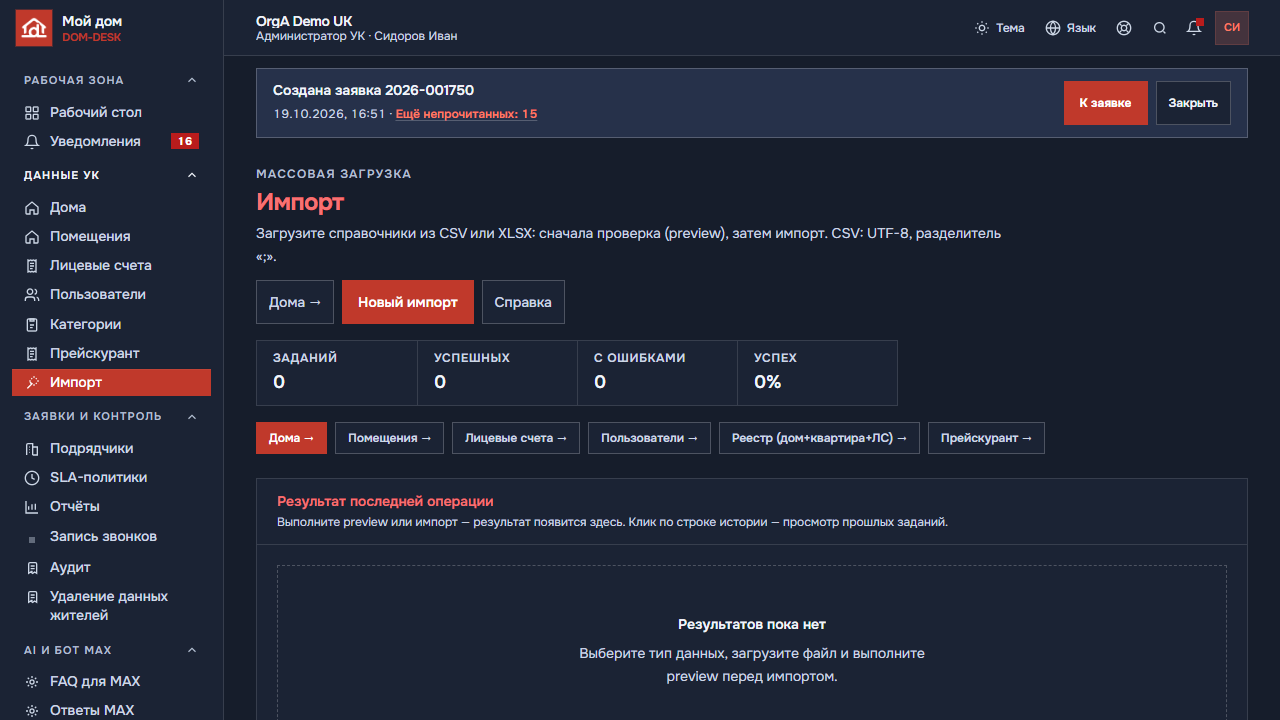
Task: Click the Мой дом house logo icon
Action: click(34, 28)
